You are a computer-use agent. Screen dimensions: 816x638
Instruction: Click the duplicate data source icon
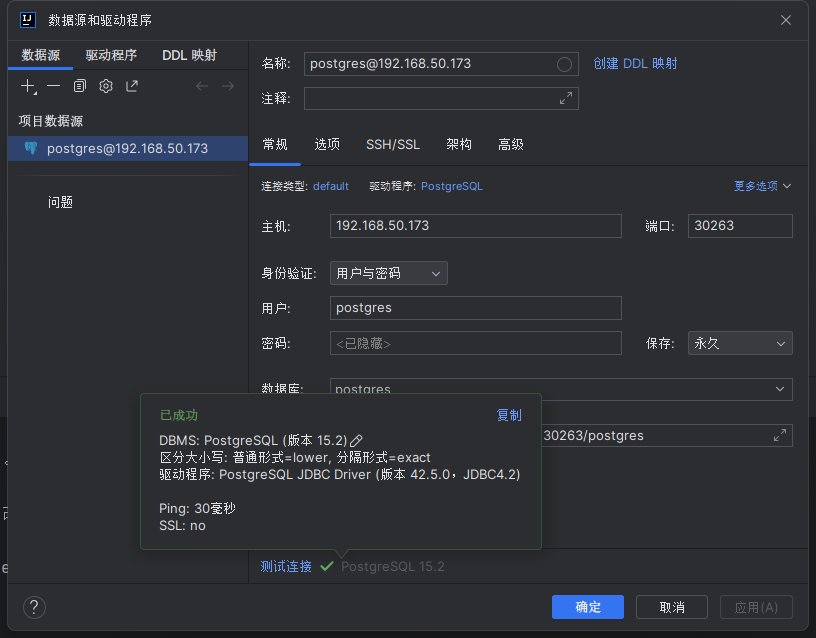[x=80, y=87]
